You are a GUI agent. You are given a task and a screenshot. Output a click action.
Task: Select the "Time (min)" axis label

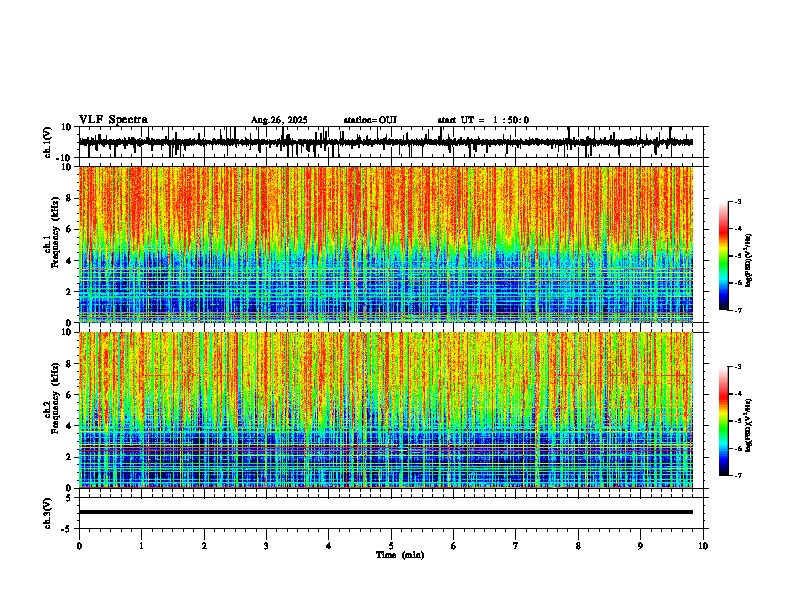(400, 555)
